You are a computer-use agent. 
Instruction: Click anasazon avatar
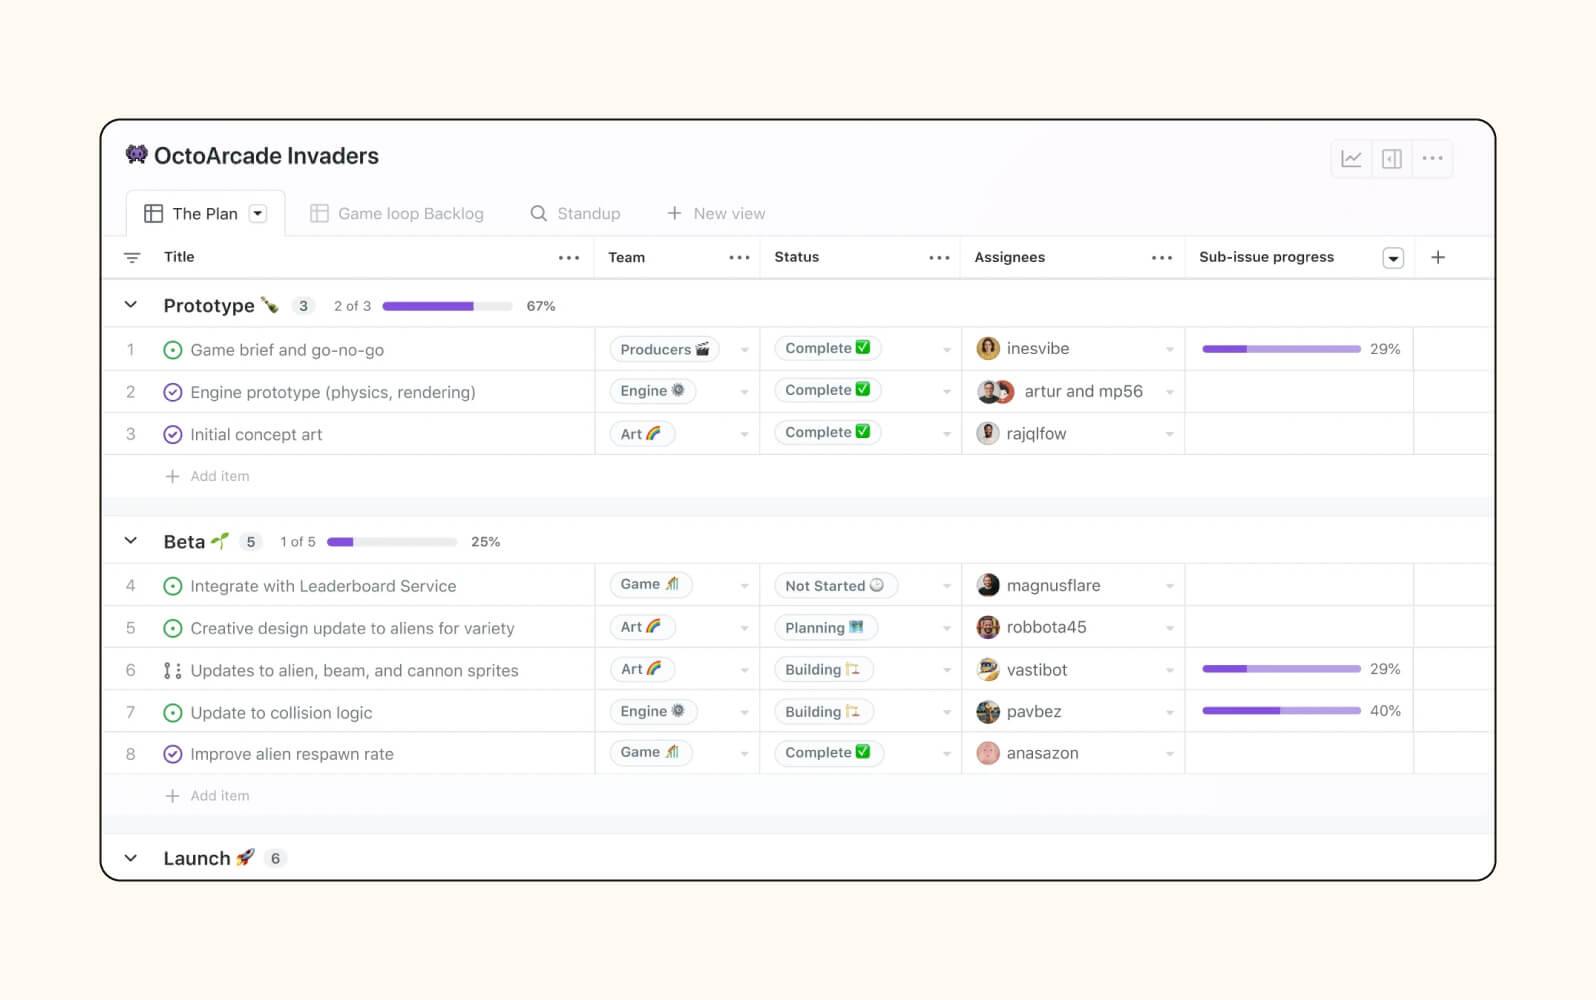click(x=988, y=753)
